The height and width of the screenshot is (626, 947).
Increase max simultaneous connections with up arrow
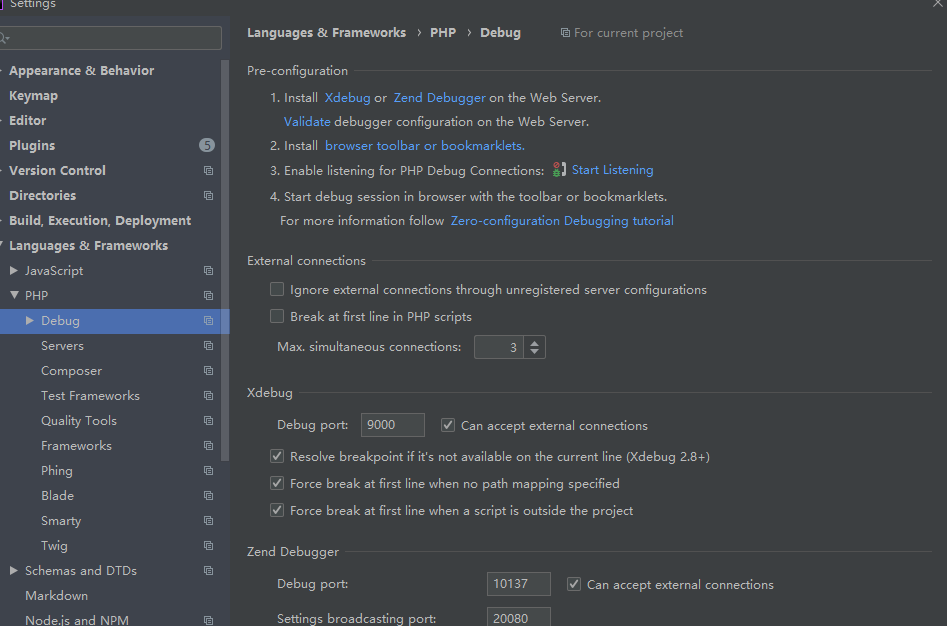click(534, 342)
